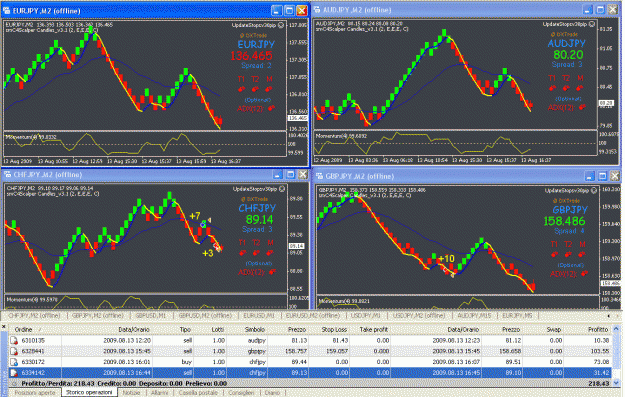Open the AUDJPY,M15 chart tab
This screenshot has width=625, height=397.
(x=474, y=316)
